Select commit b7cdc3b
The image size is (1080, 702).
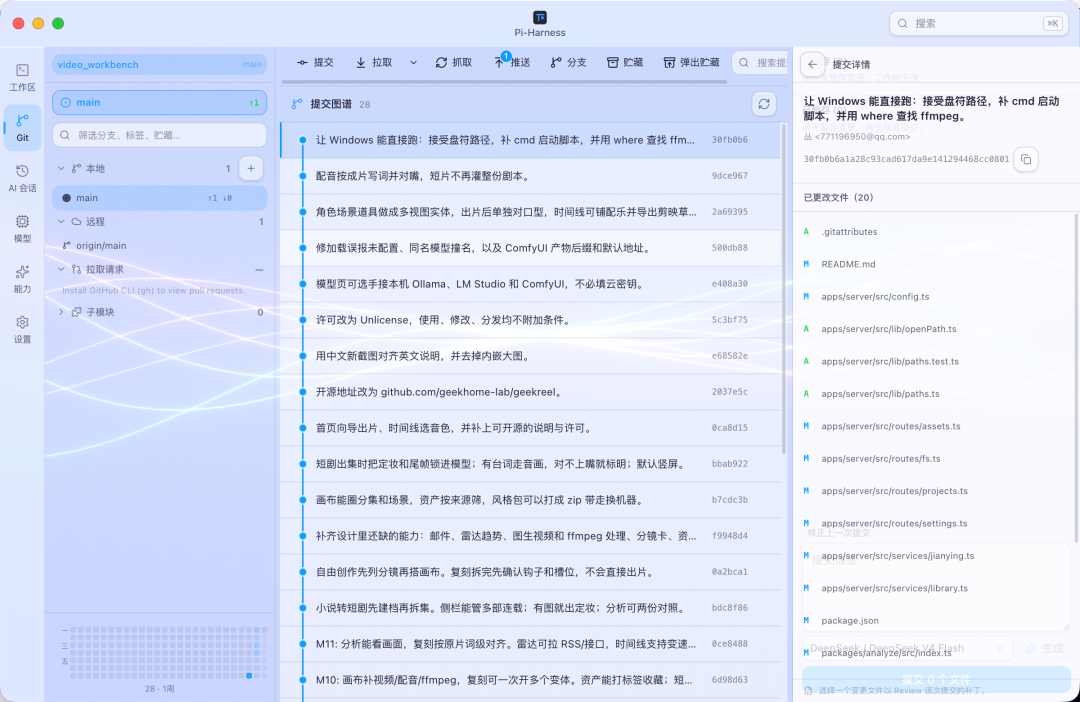[x=530, y=499]
